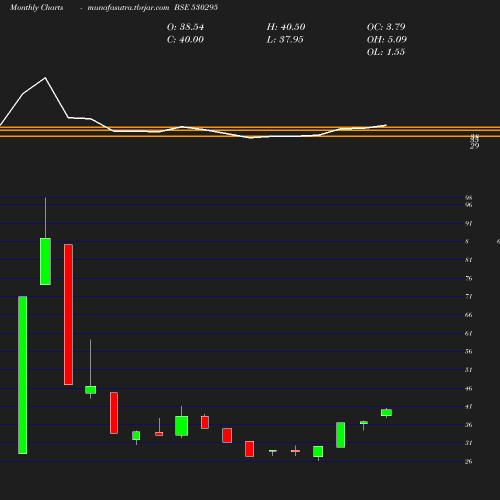Click the "OC: 3.79" readout
500x500 pixels.
click(386, 27)
